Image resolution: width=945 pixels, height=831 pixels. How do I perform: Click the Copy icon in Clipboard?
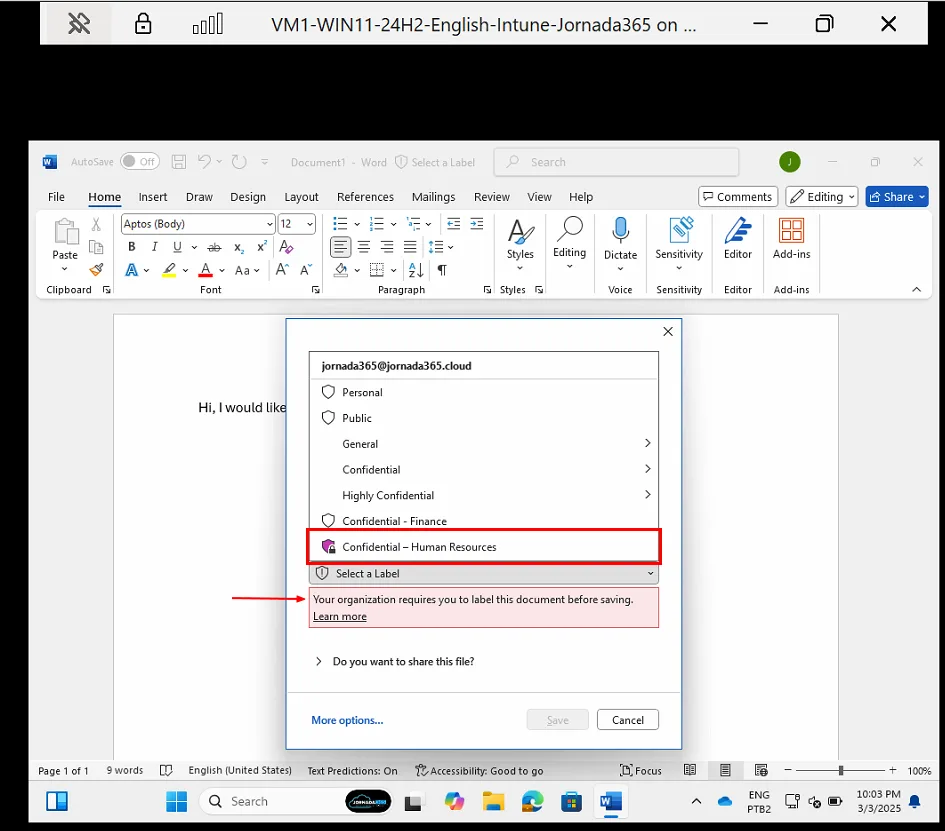click(96, 247)
